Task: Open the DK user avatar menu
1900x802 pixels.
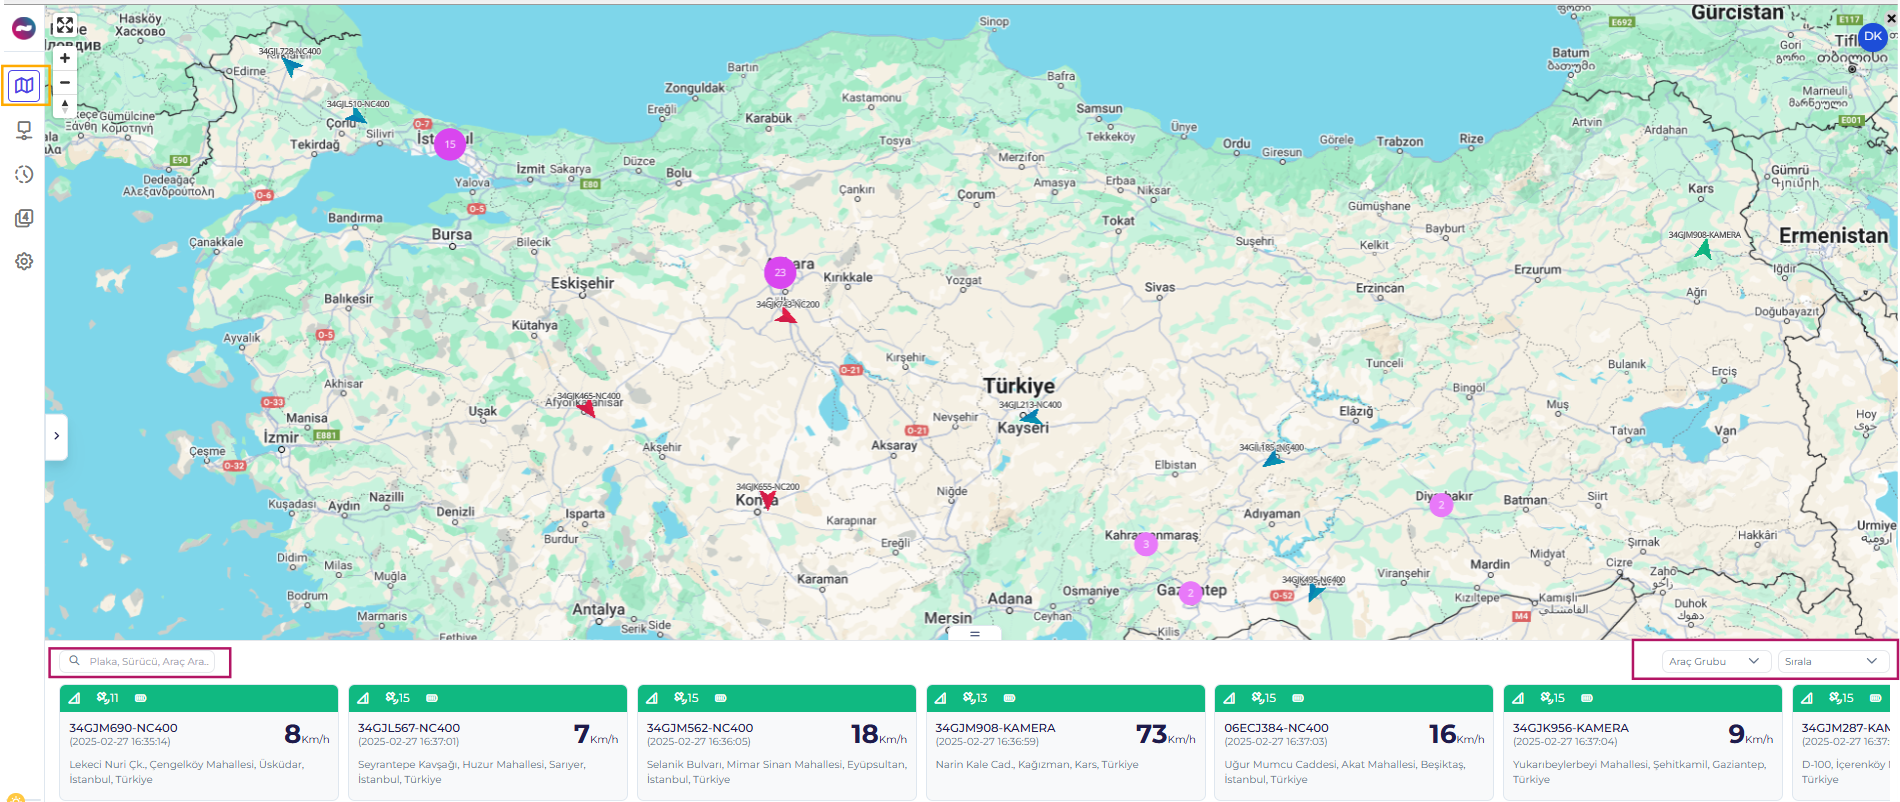Action: click(x=1872, y=36)
